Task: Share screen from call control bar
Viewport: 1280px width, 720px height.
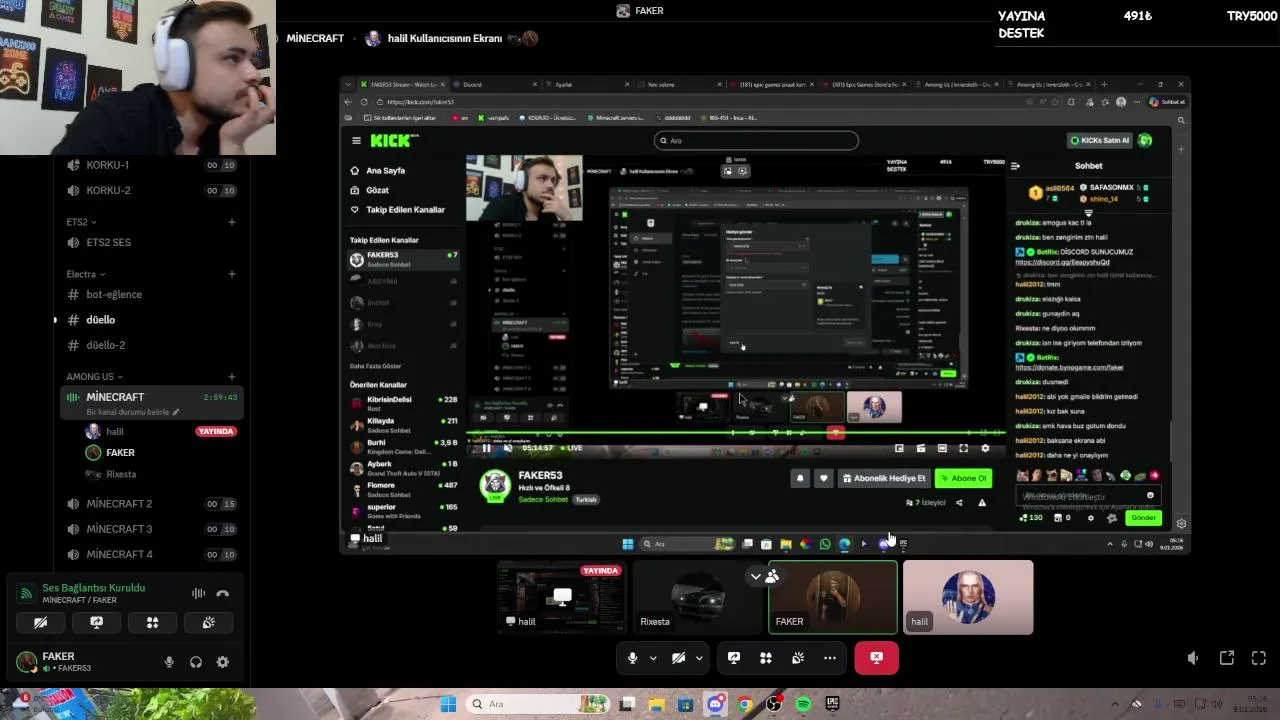Action: click(734, 658)
